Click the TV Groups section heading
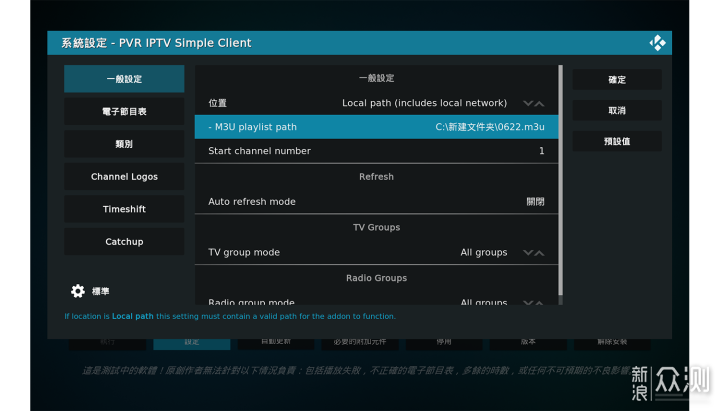Viewport: 720px width, 411px height. point(376,227)
